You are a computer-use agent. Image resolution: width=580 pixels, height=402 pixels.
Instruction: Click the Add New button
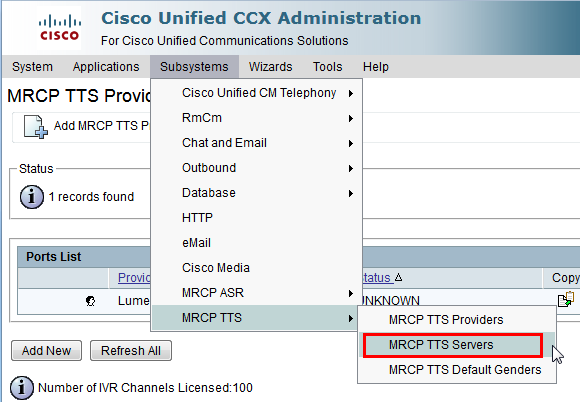(x=47, y=351)
